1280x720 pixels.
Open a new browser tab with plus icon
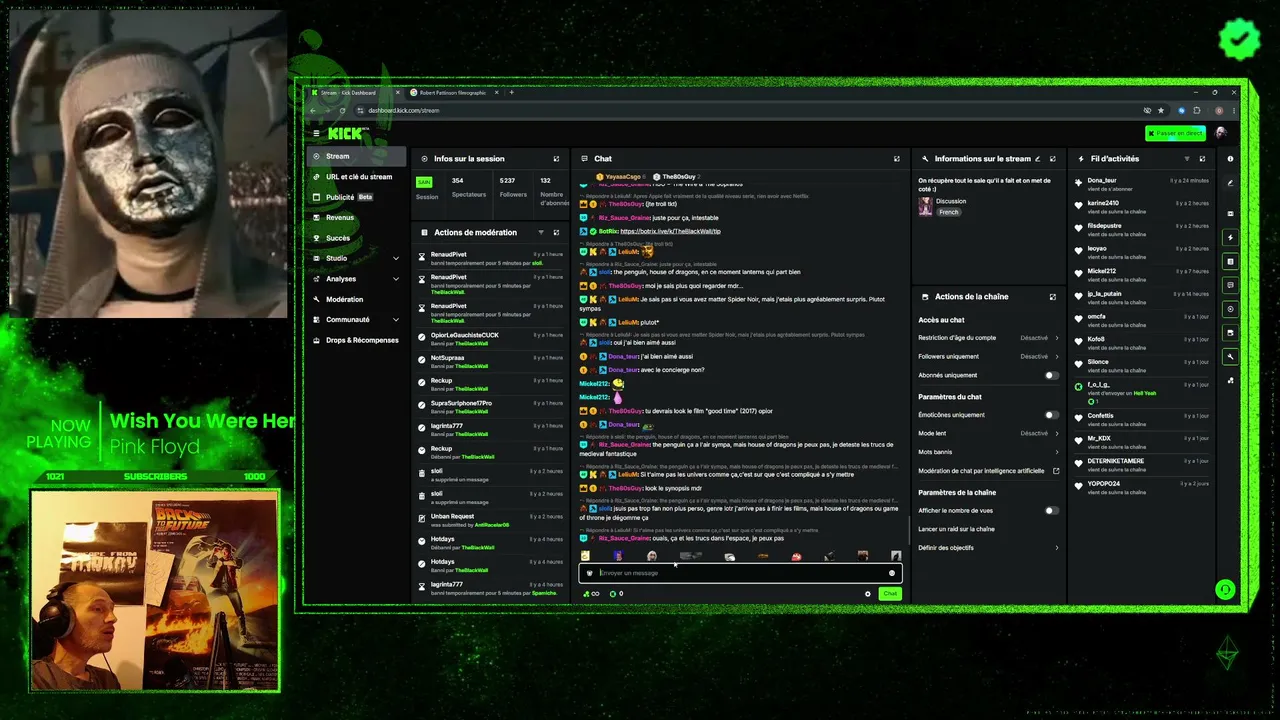pyautogui.click(x=512, y=92)
